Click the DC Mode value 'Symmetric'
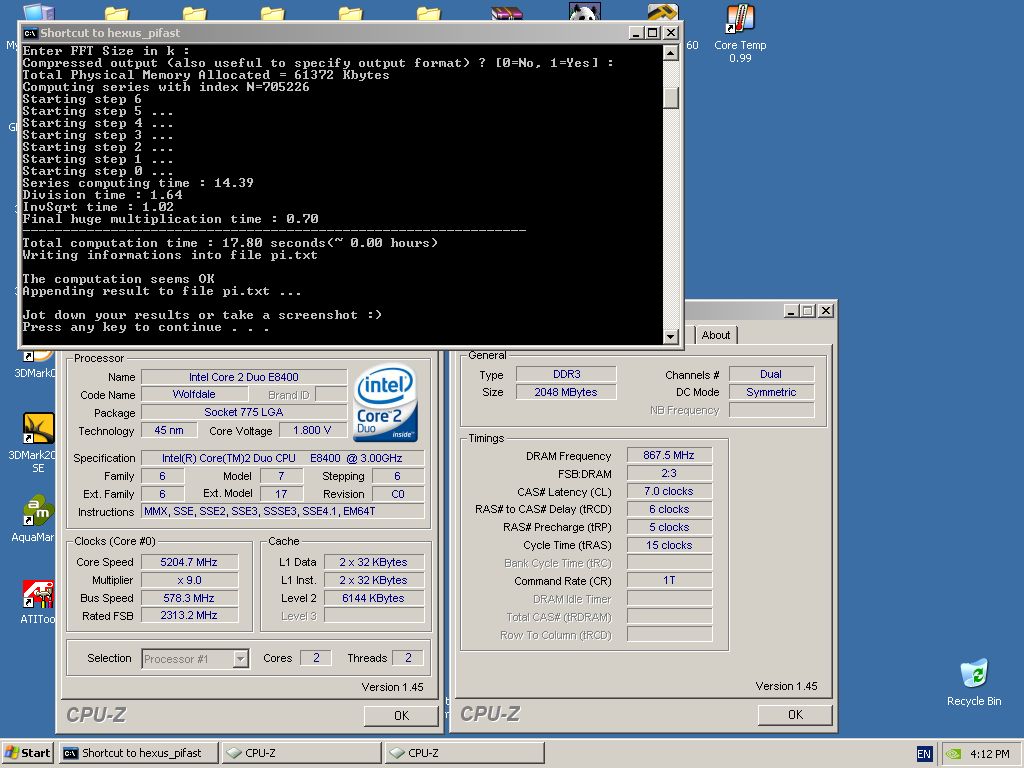The width and height of the screenshot is (1024, 768). tap(771, 392)
